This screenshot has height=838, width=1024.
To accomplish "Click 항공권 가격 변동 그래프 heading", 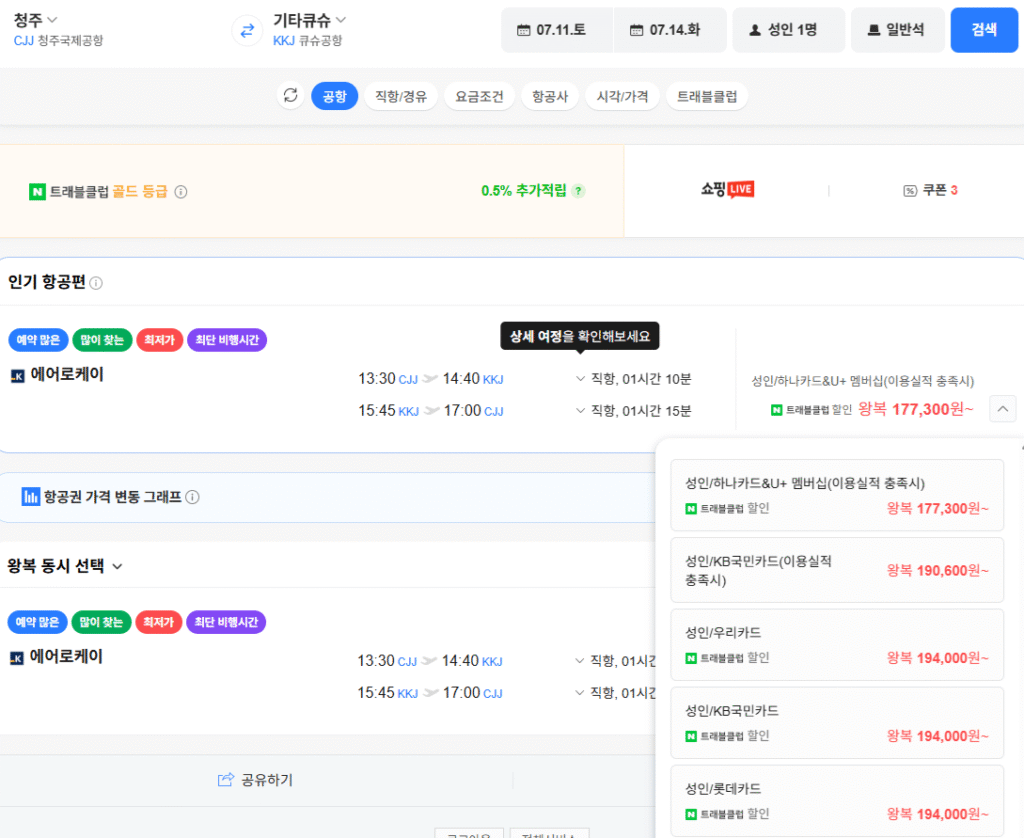I will click(112, 497).
